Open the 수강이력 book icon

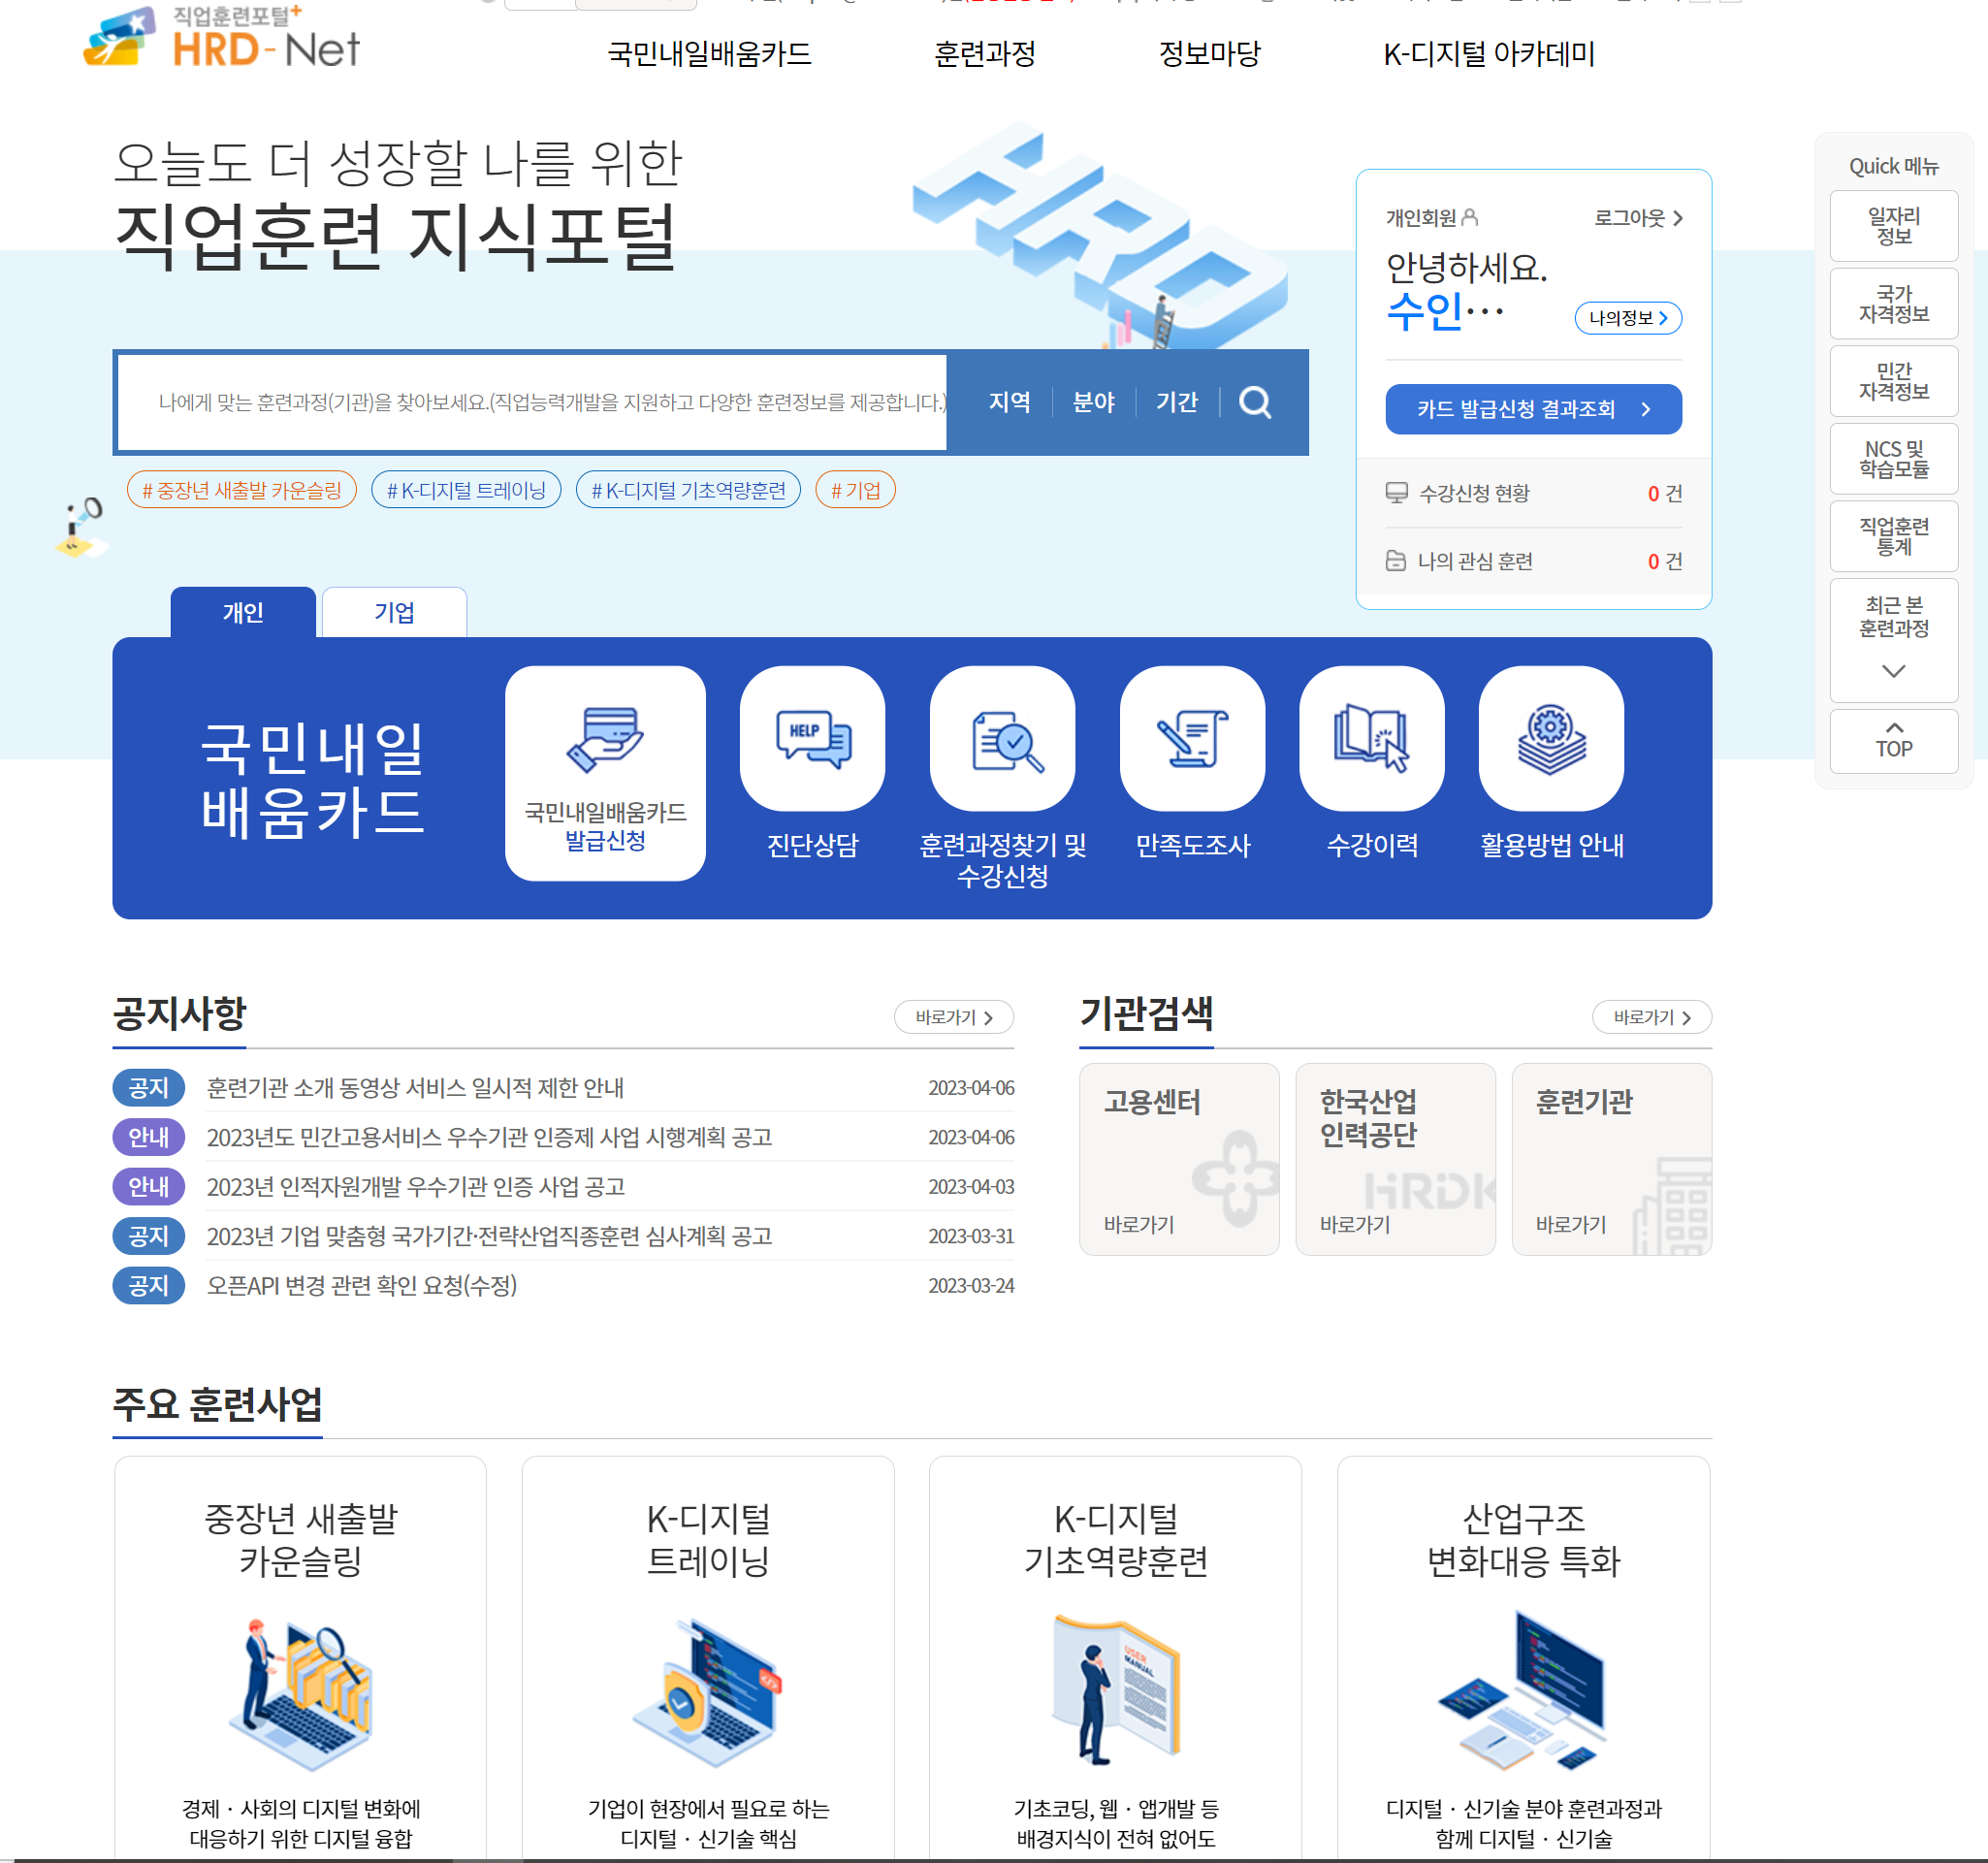(x=1371, y=738)
